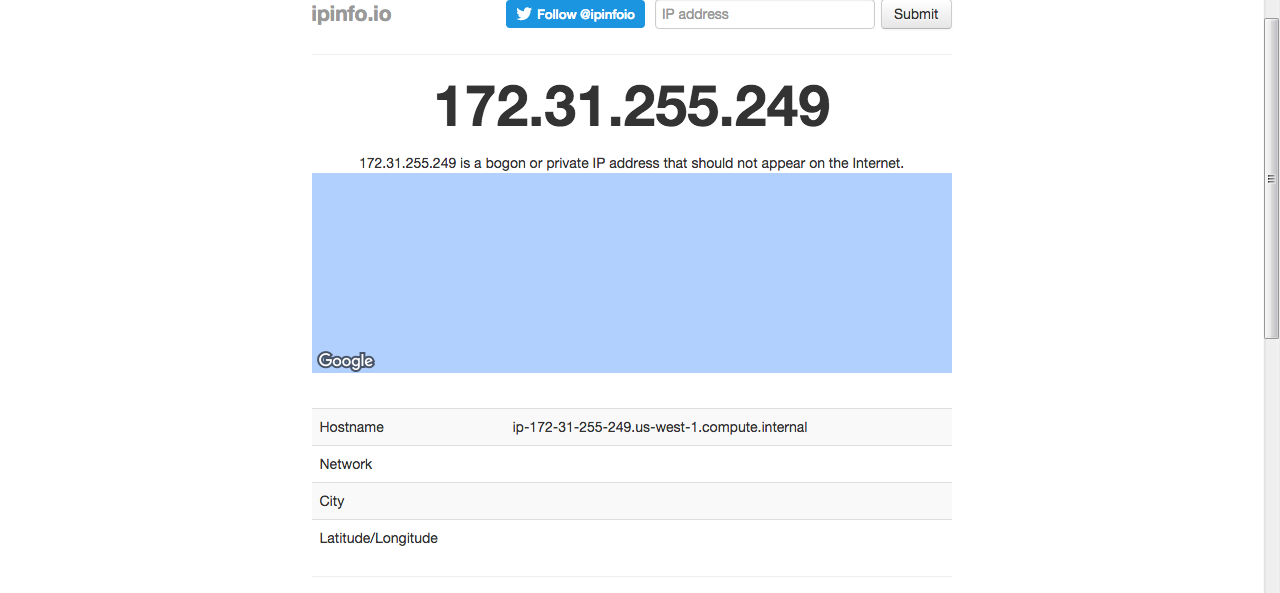The image size is (1280, 593).
Task: Select the Hostname label cell
Action: point(352,427)
